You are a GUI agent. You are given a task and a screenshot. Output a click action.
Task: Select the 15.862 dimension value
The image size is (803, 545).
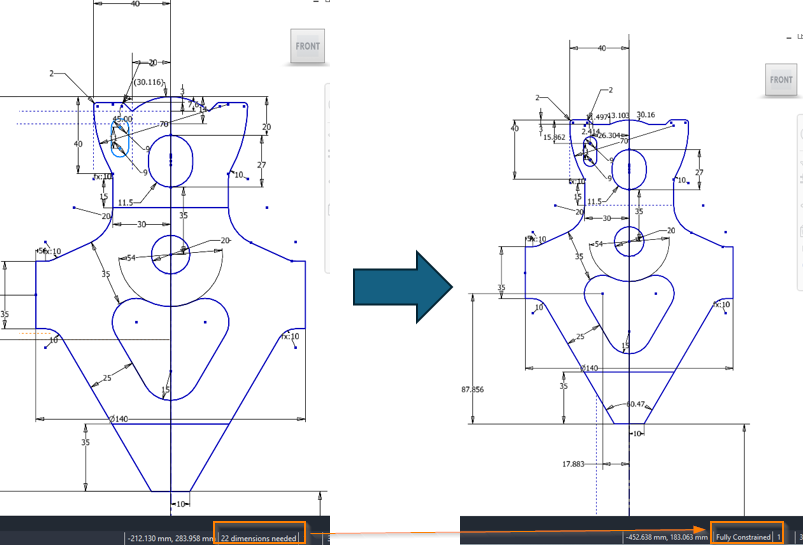(x=554, y=137)
